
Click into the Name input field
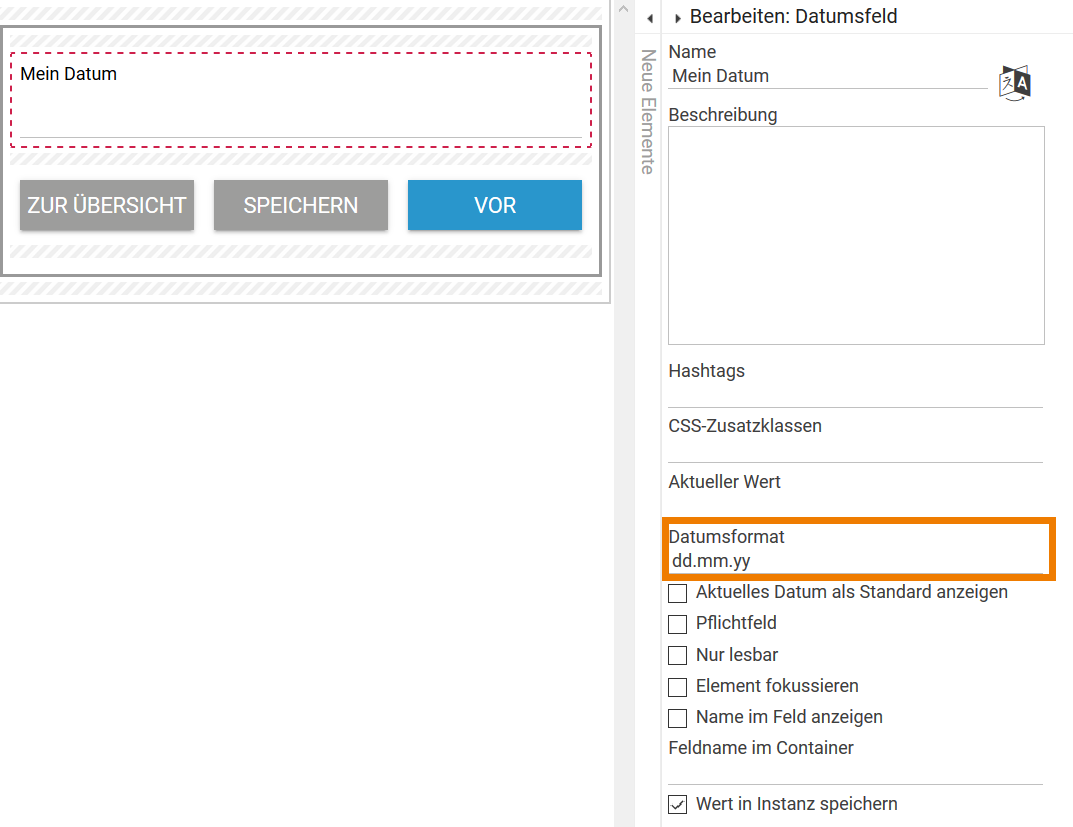coord(827,76)
